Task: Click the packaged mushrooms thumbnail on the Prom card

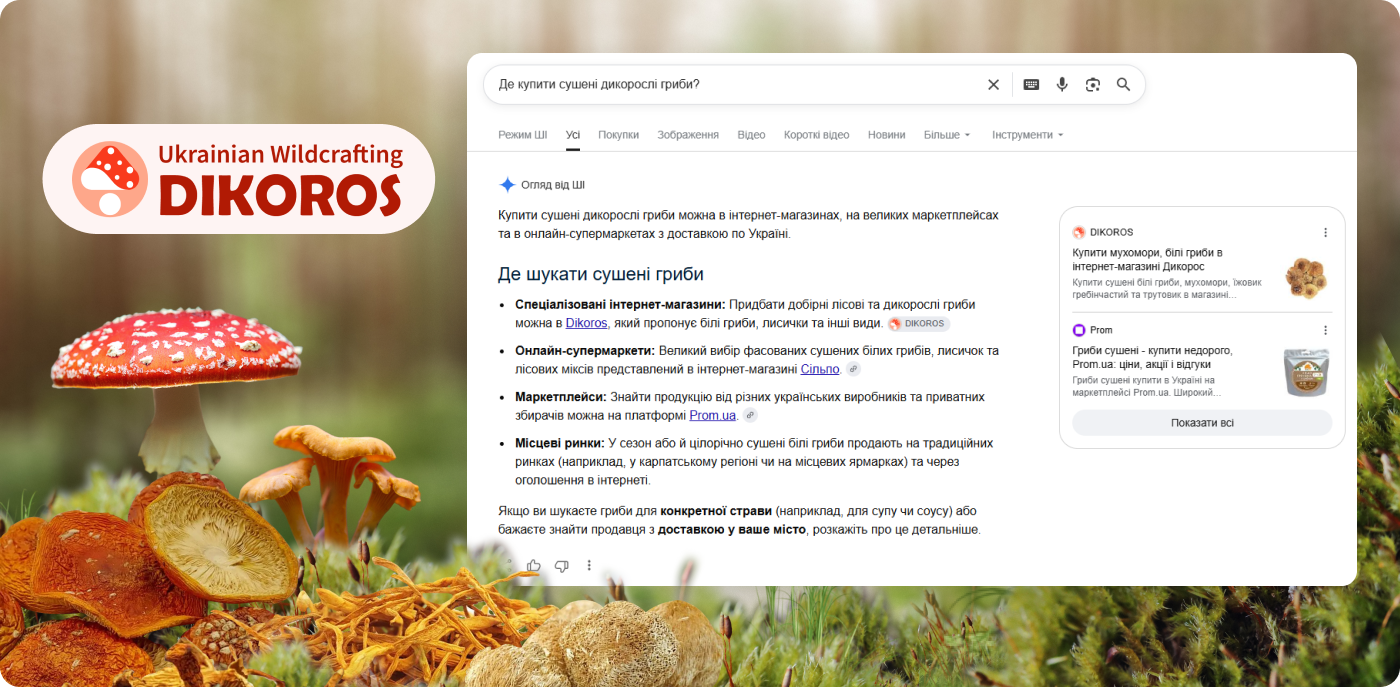Action: pyautogui.click(x=1306, y=373)
